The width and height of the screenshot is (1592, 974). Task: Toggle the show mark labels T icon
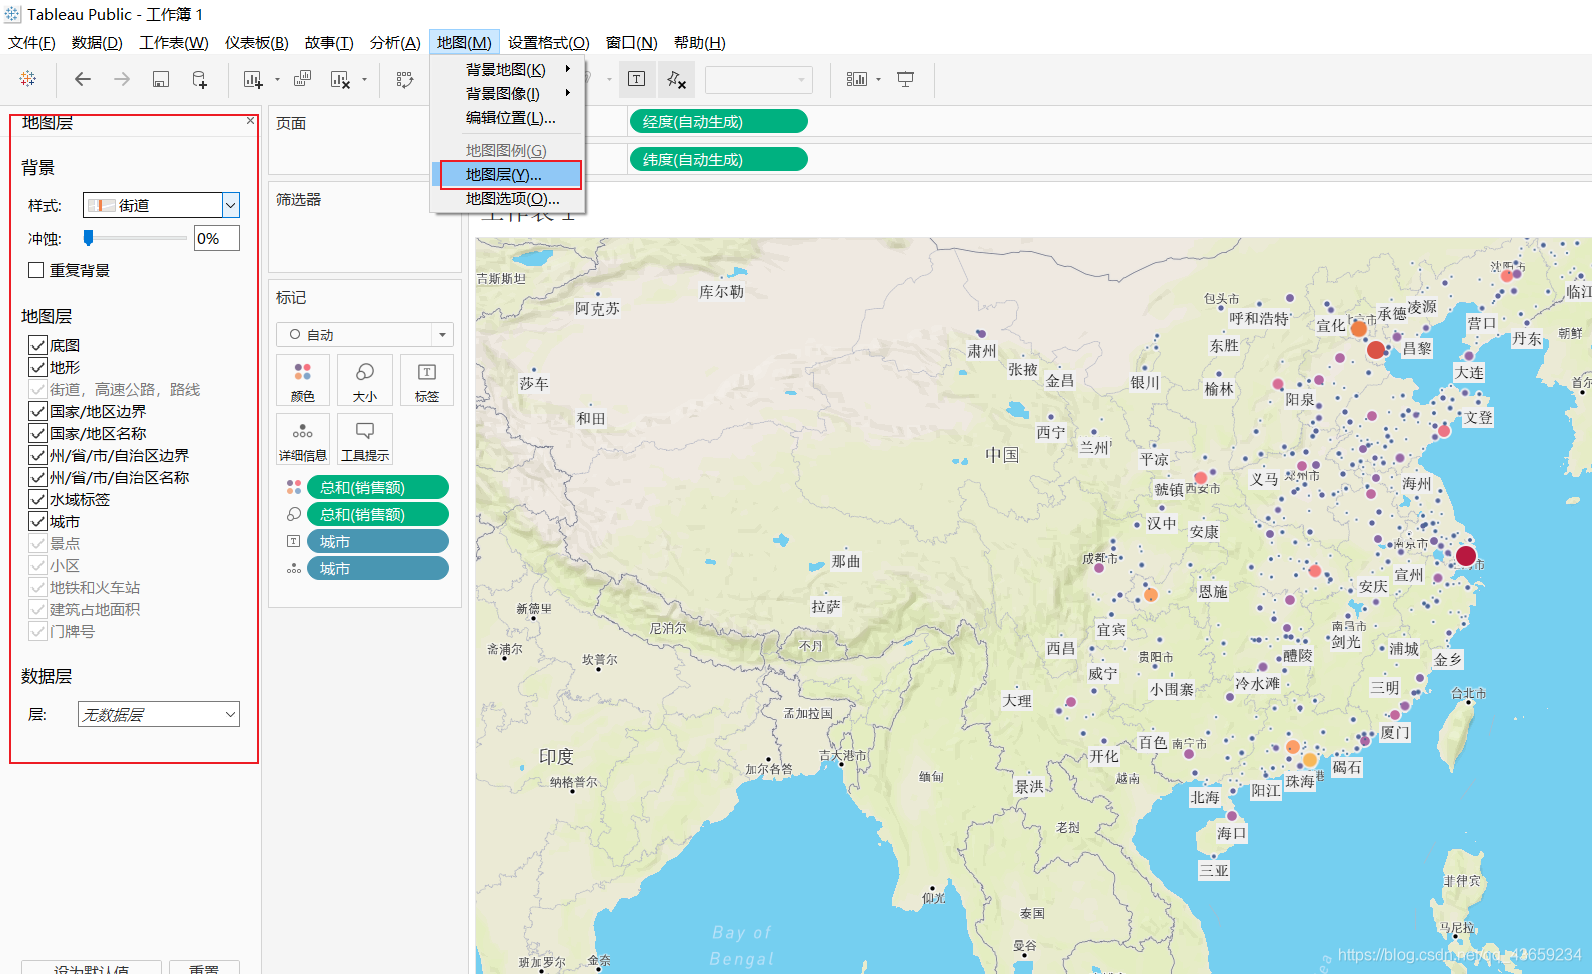coord(636,79)
